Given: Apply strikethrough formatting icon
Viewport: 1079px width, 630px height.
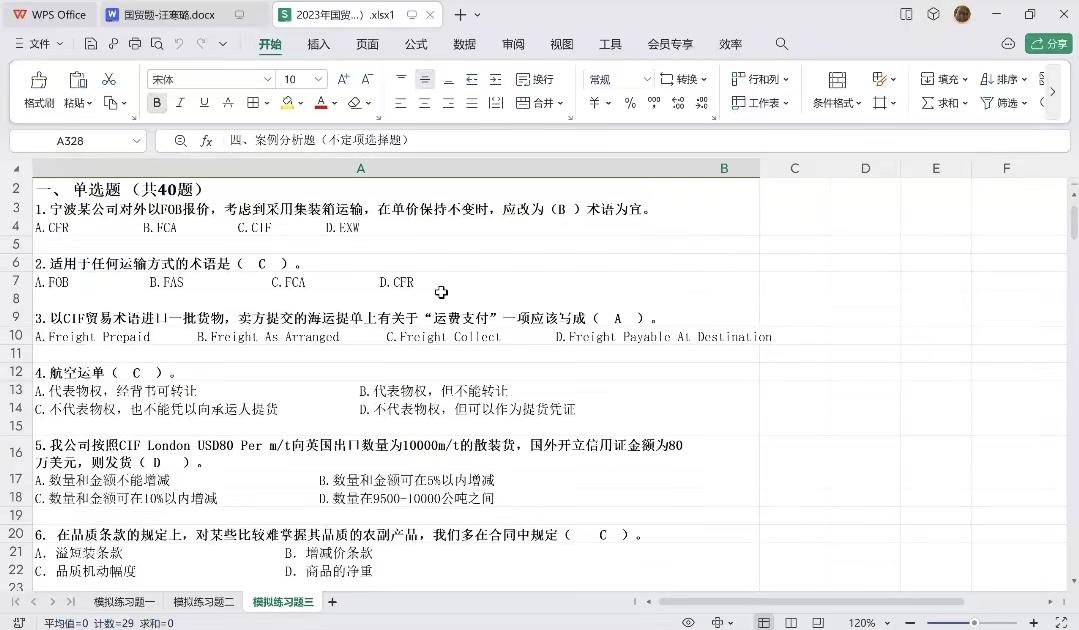Looking at the screenshot, I should 228,103.
